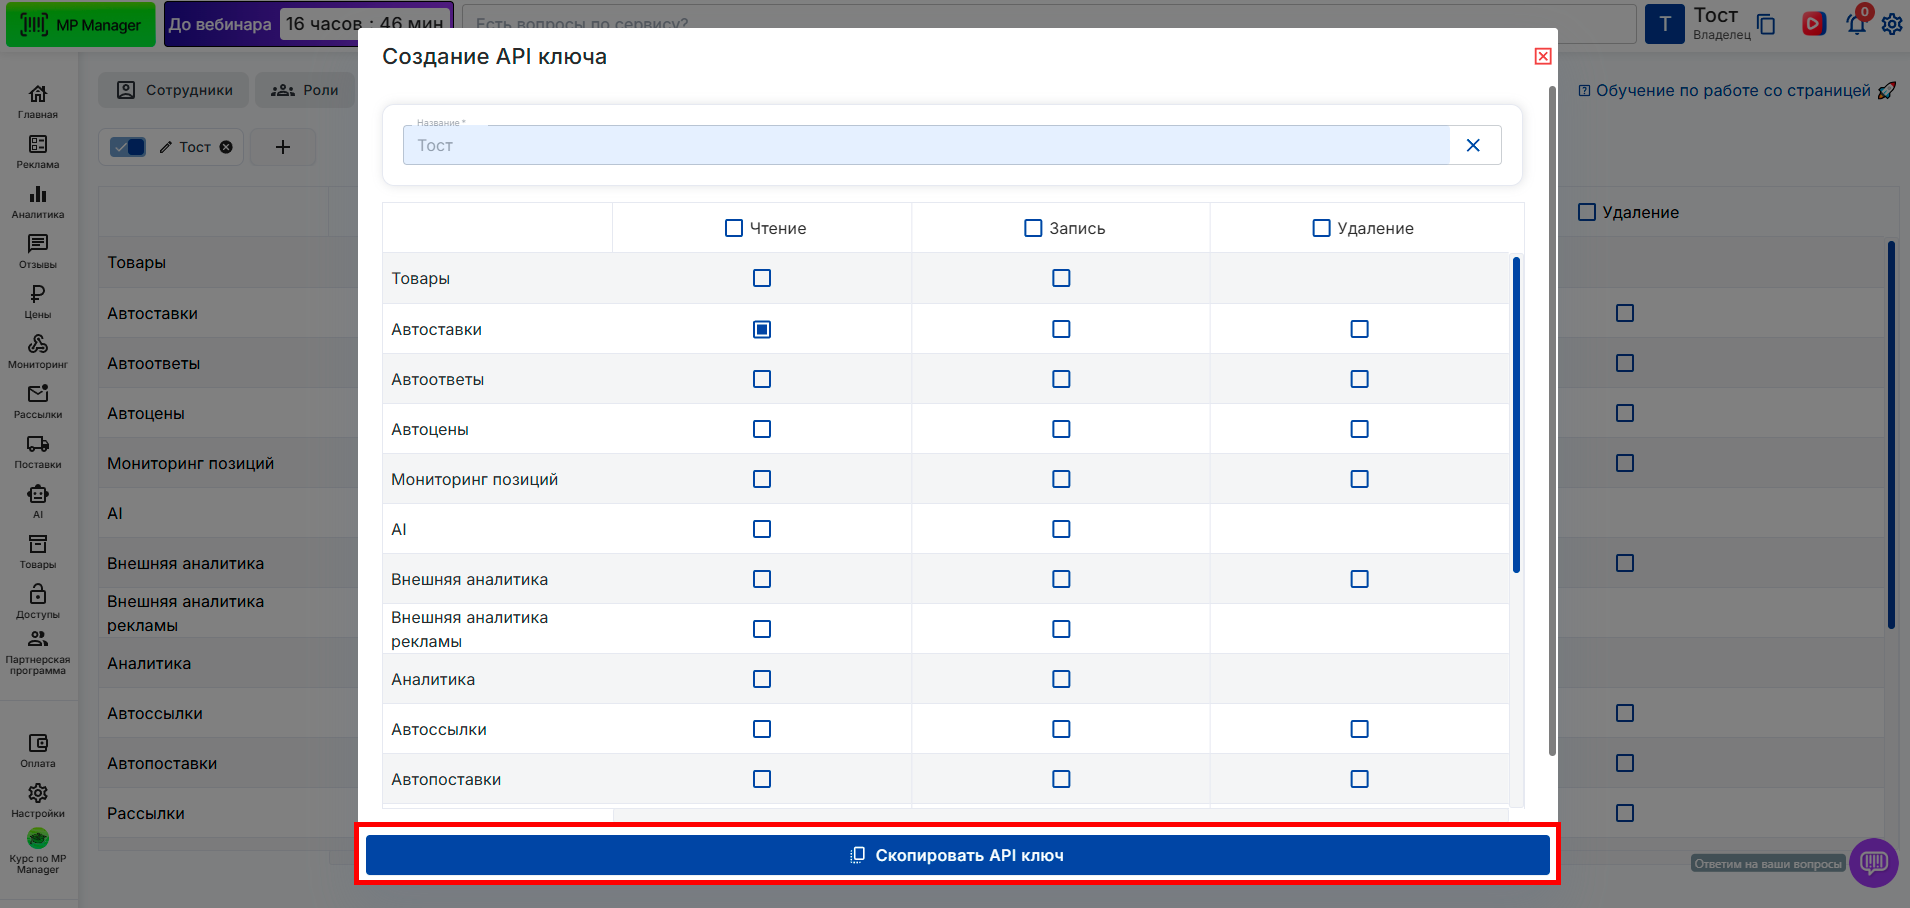The width and height of the screenshot is (1910, 908).
Task: Enable Удаление for Автоссылки
Action: (x=1360, y=729)
